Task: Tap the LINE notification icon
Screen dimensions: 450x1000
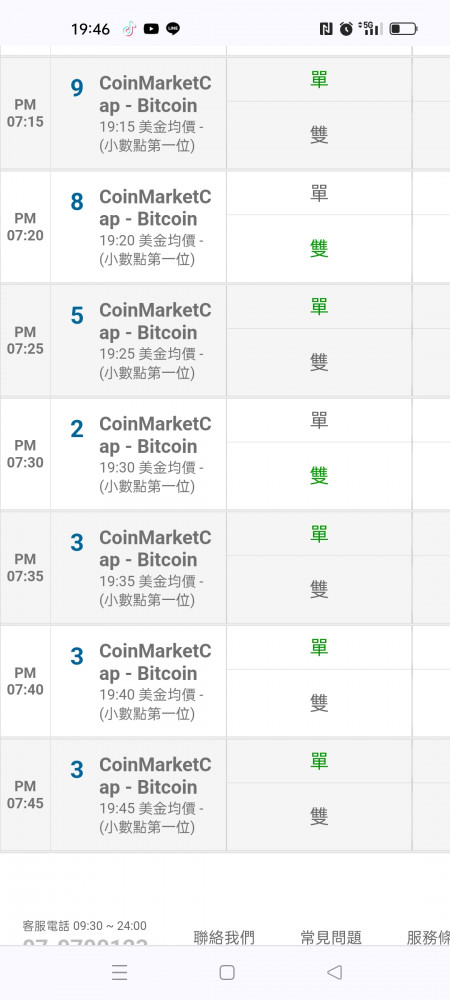Action: (x=173, y=29)
